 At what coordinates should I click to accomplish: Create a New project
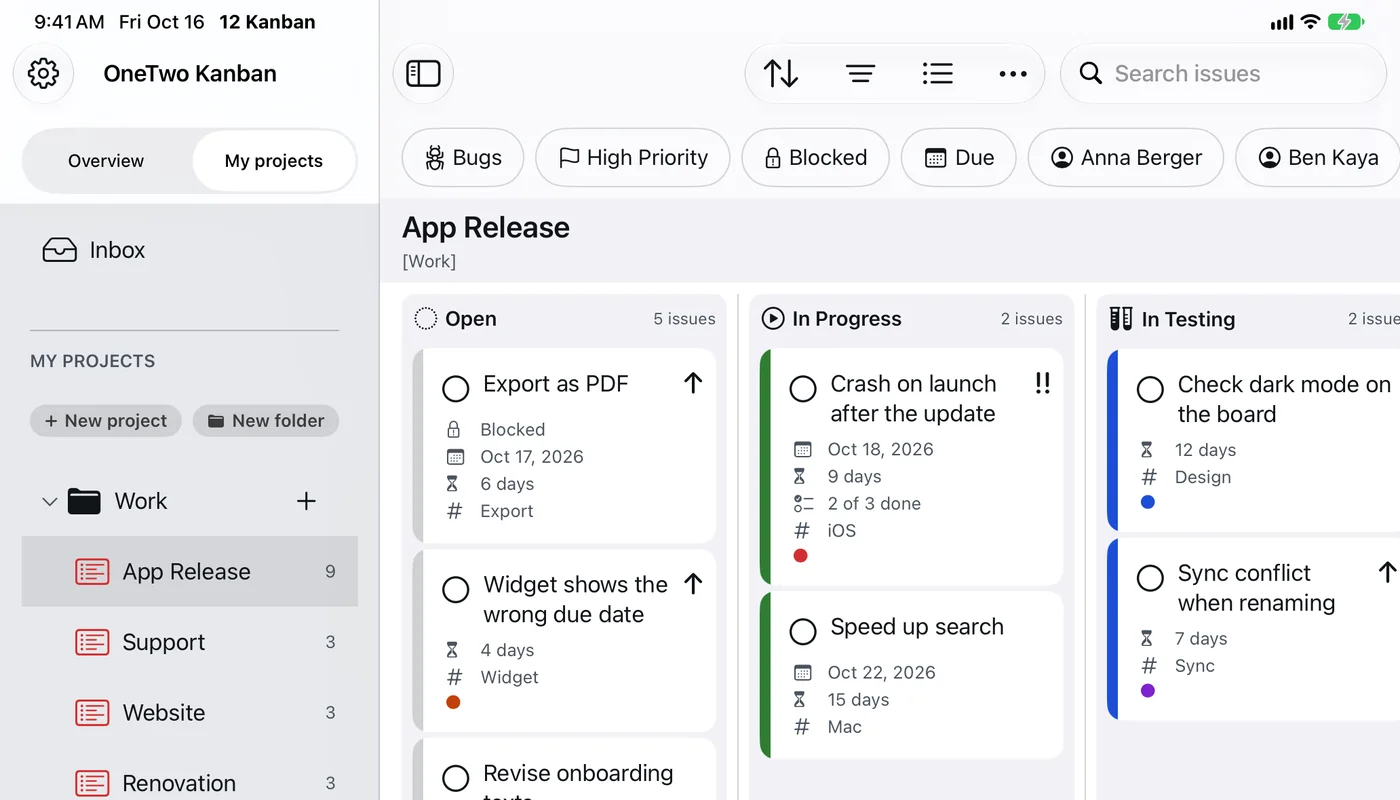(106, 421)
